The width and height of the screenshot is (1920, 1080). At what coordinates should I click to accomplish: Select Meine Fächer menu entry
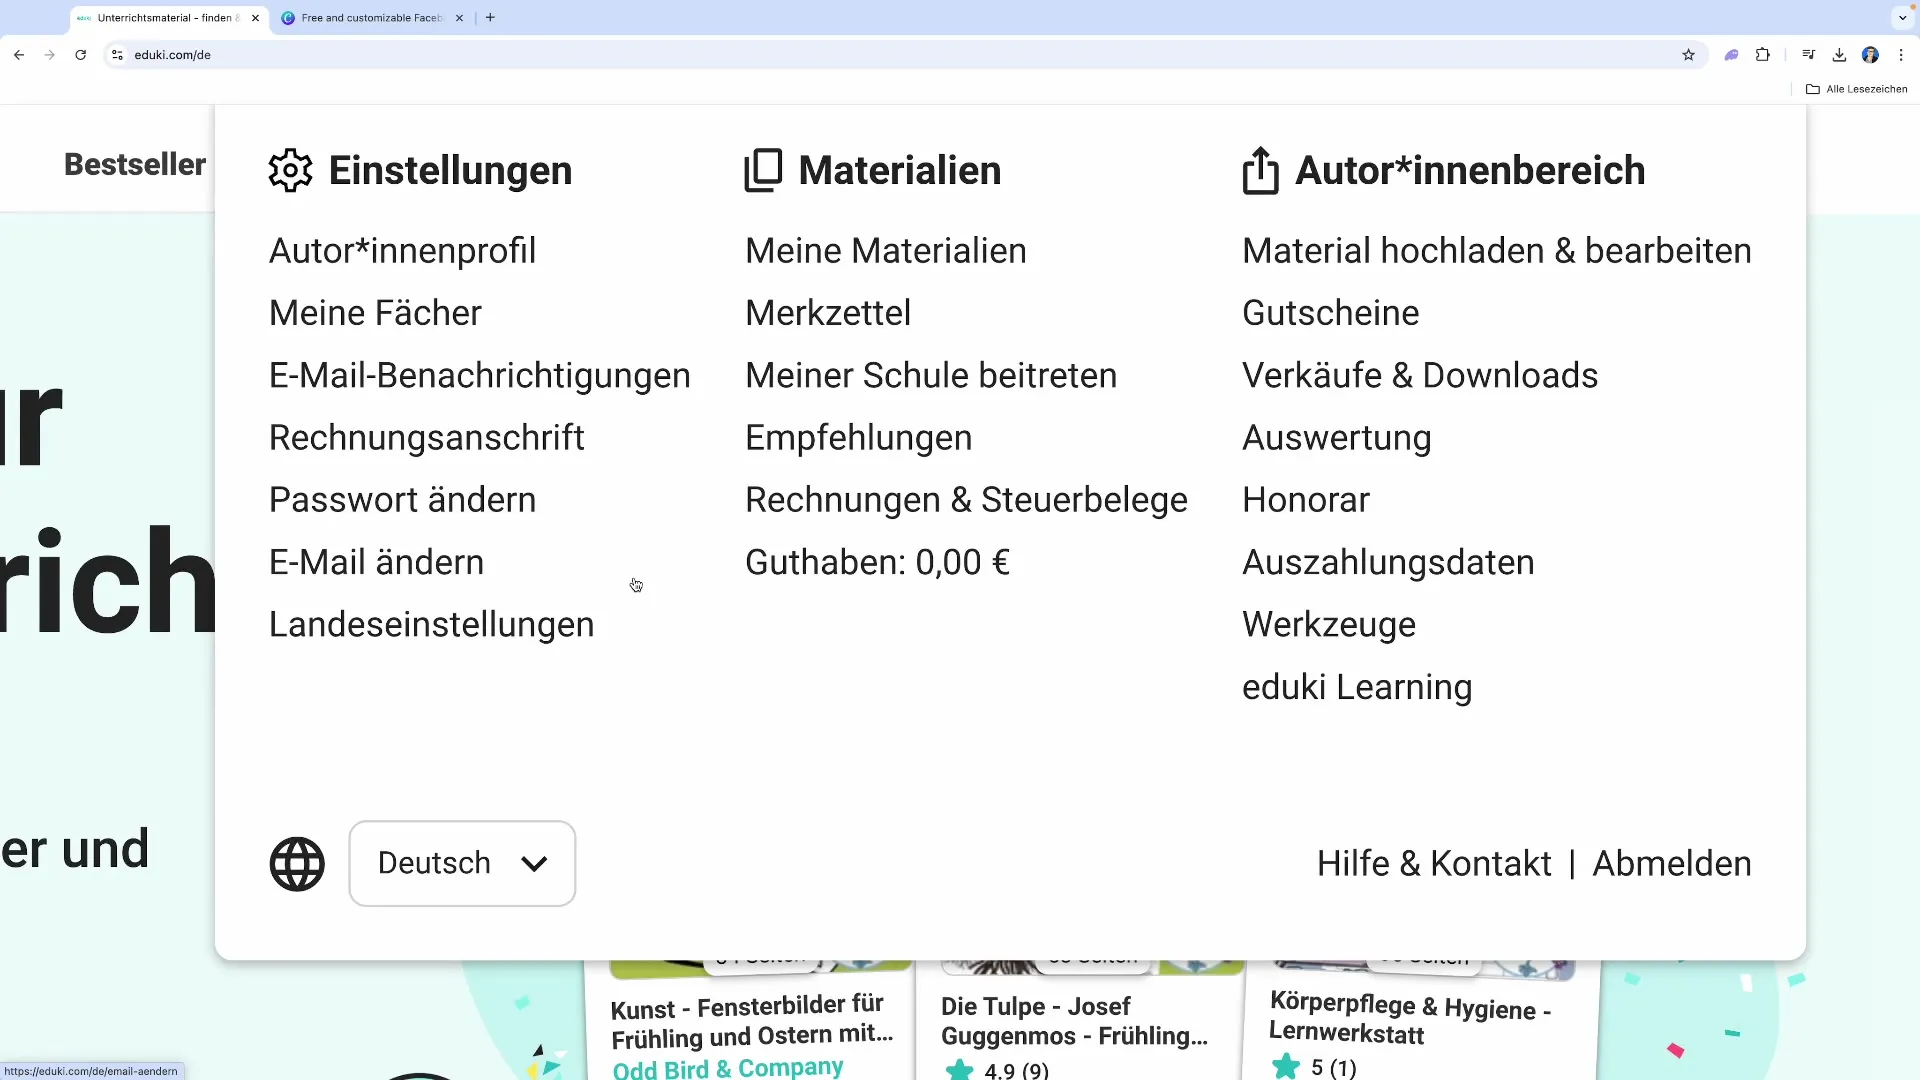(x=374, y=313)
